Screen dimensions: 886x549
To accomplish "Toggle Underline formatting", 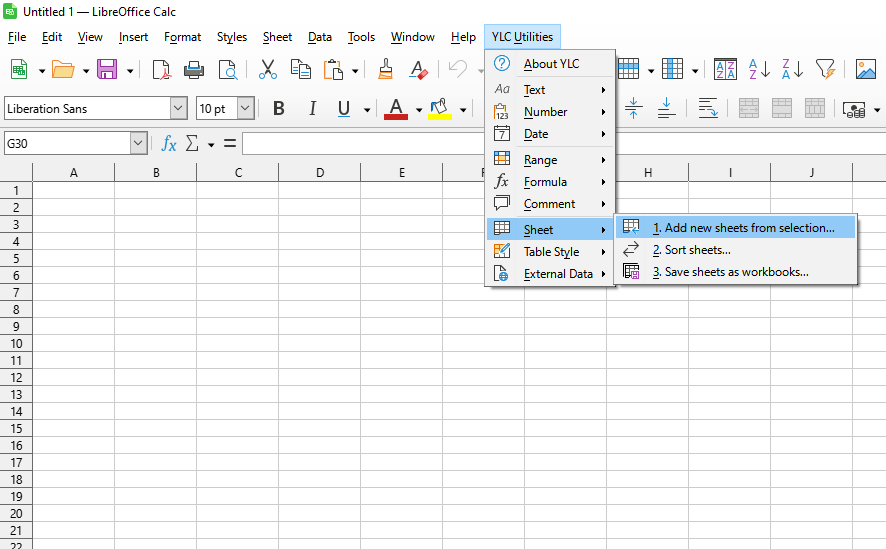I will coord(344,109).
